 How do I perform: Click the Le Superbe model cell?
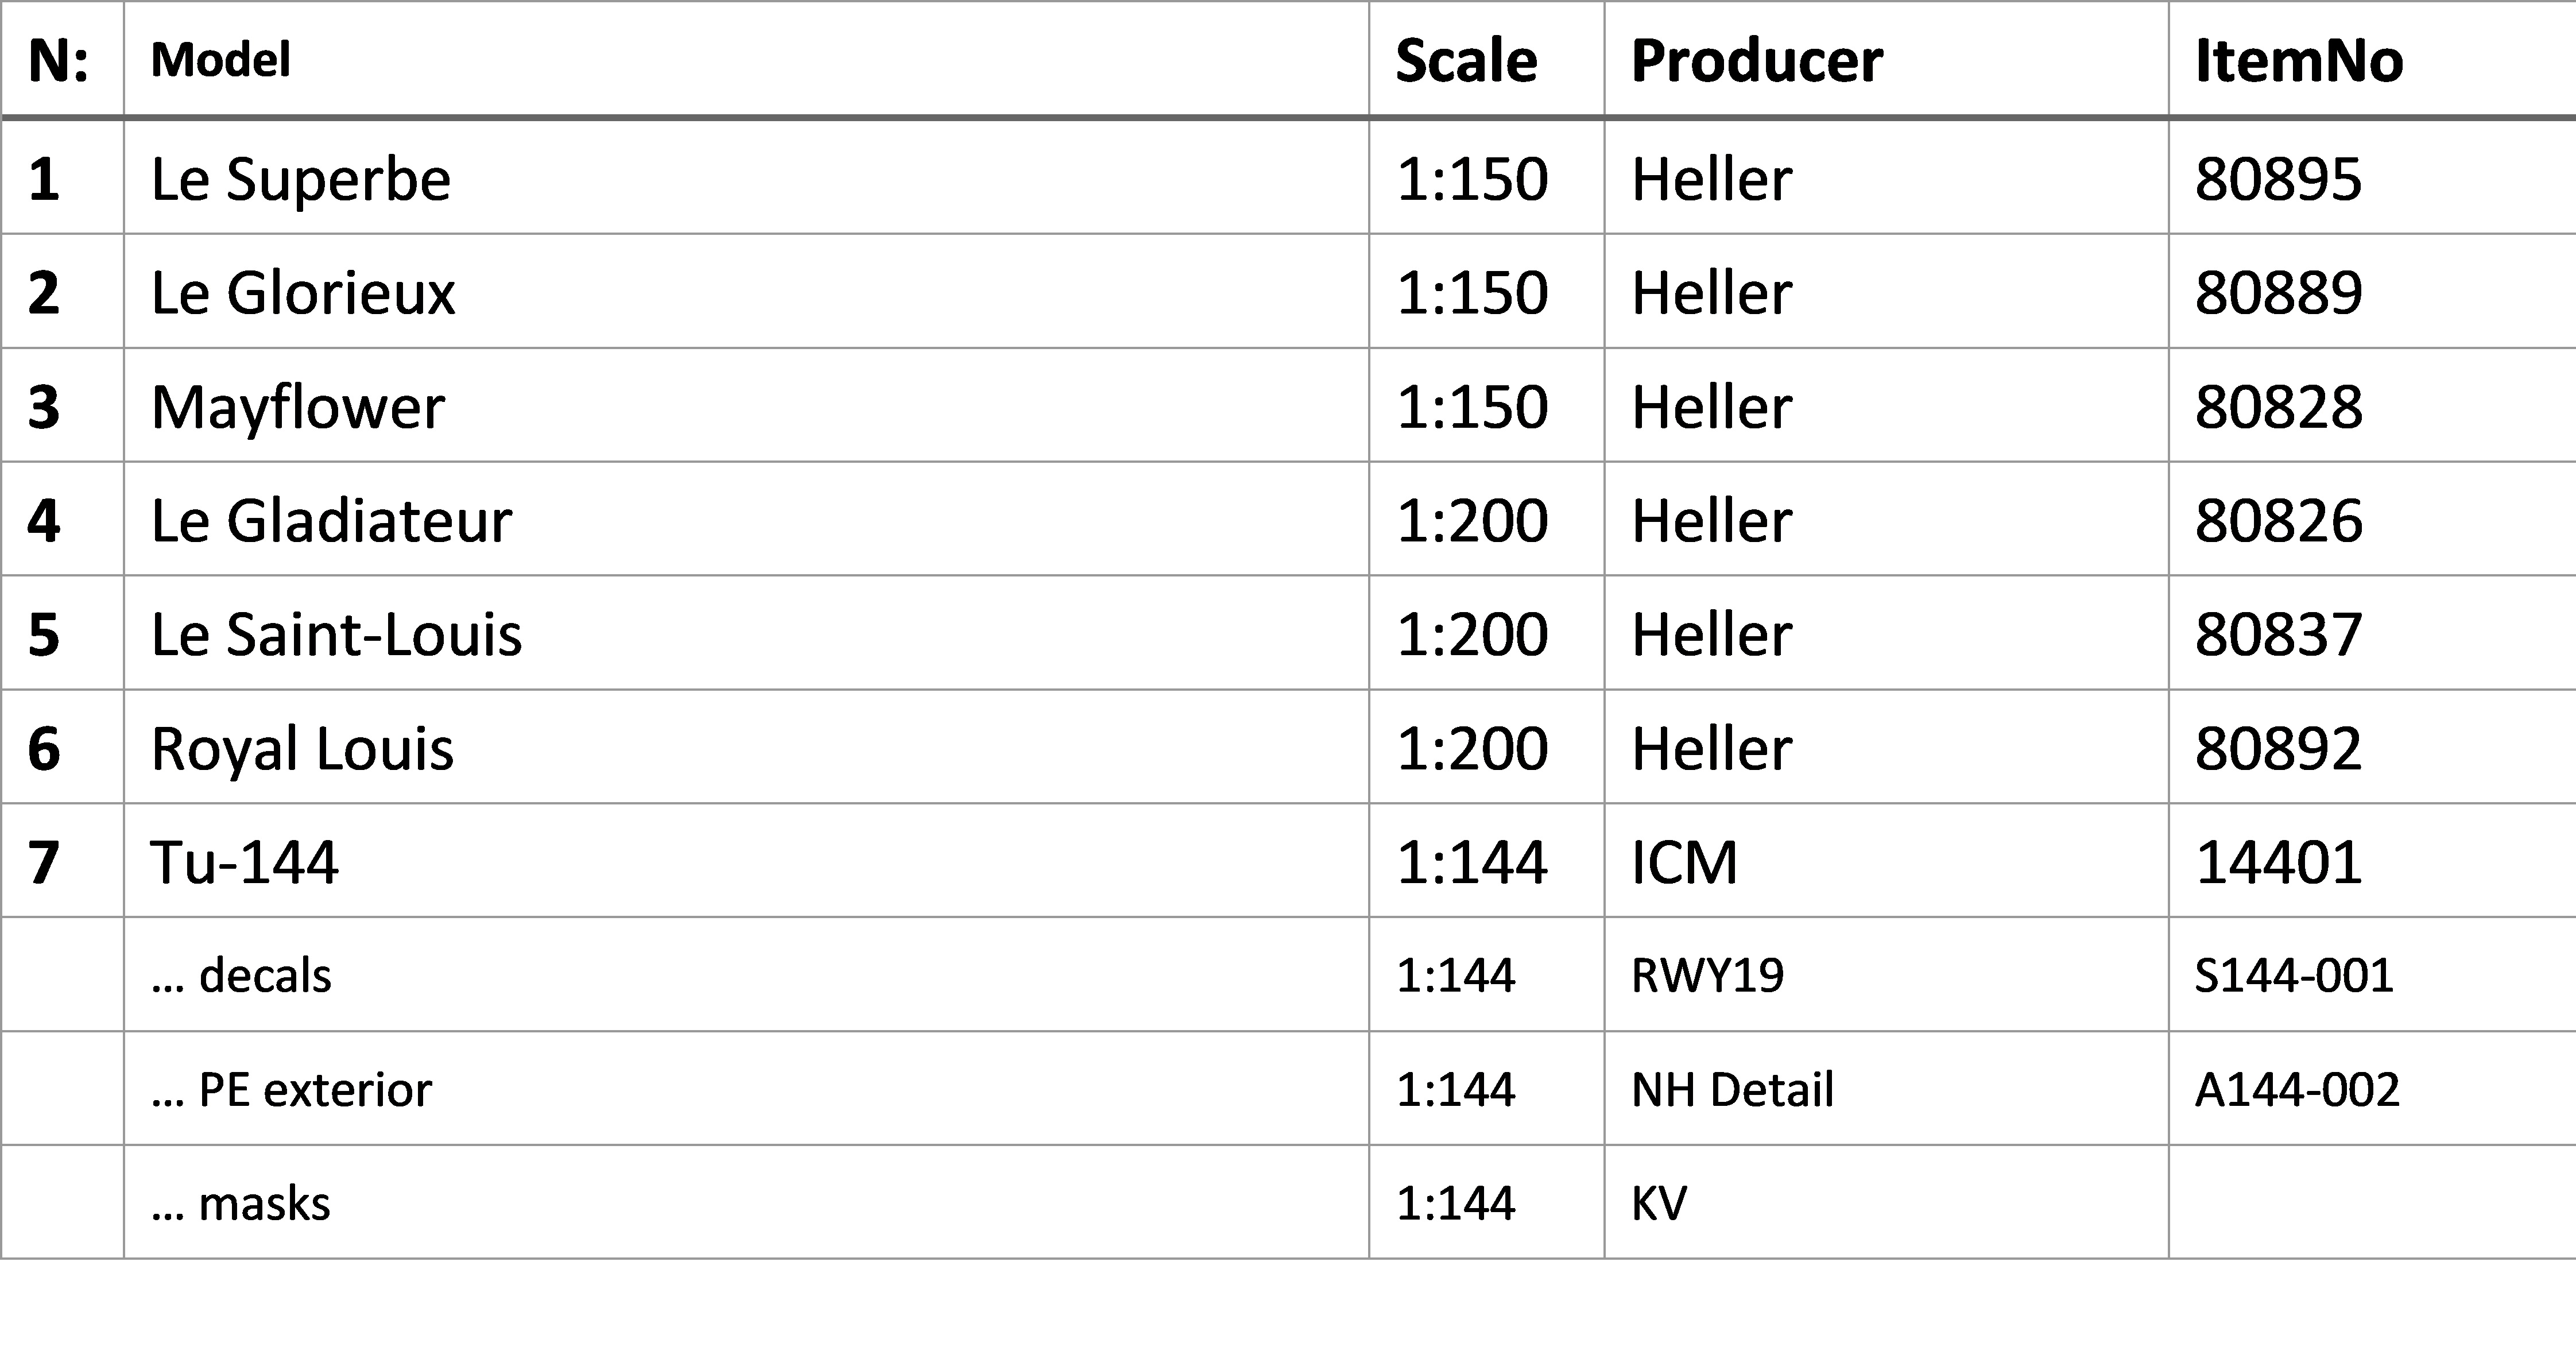click(x=746, y=178)
